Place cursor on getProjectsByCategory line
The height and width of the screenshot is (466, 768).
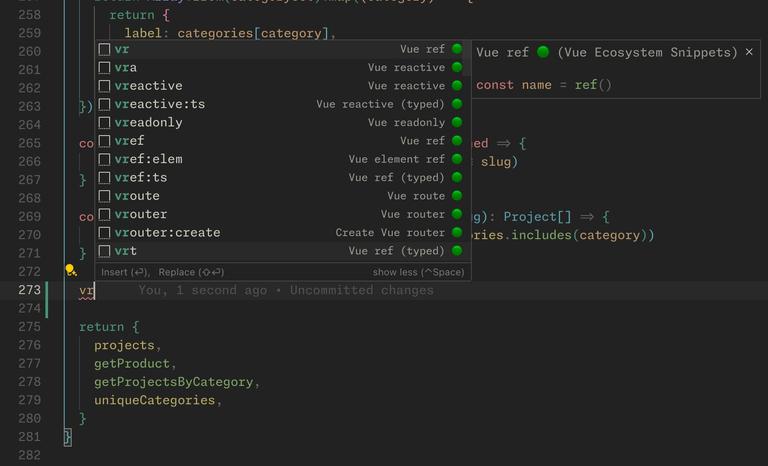[x=174, y=382]
